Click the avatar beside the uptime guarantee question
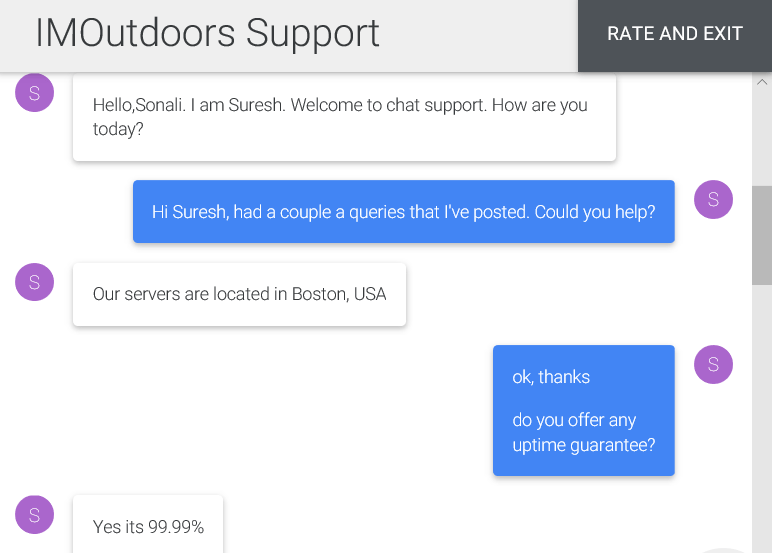The image size is (772, 553). (x=713, y=364)
